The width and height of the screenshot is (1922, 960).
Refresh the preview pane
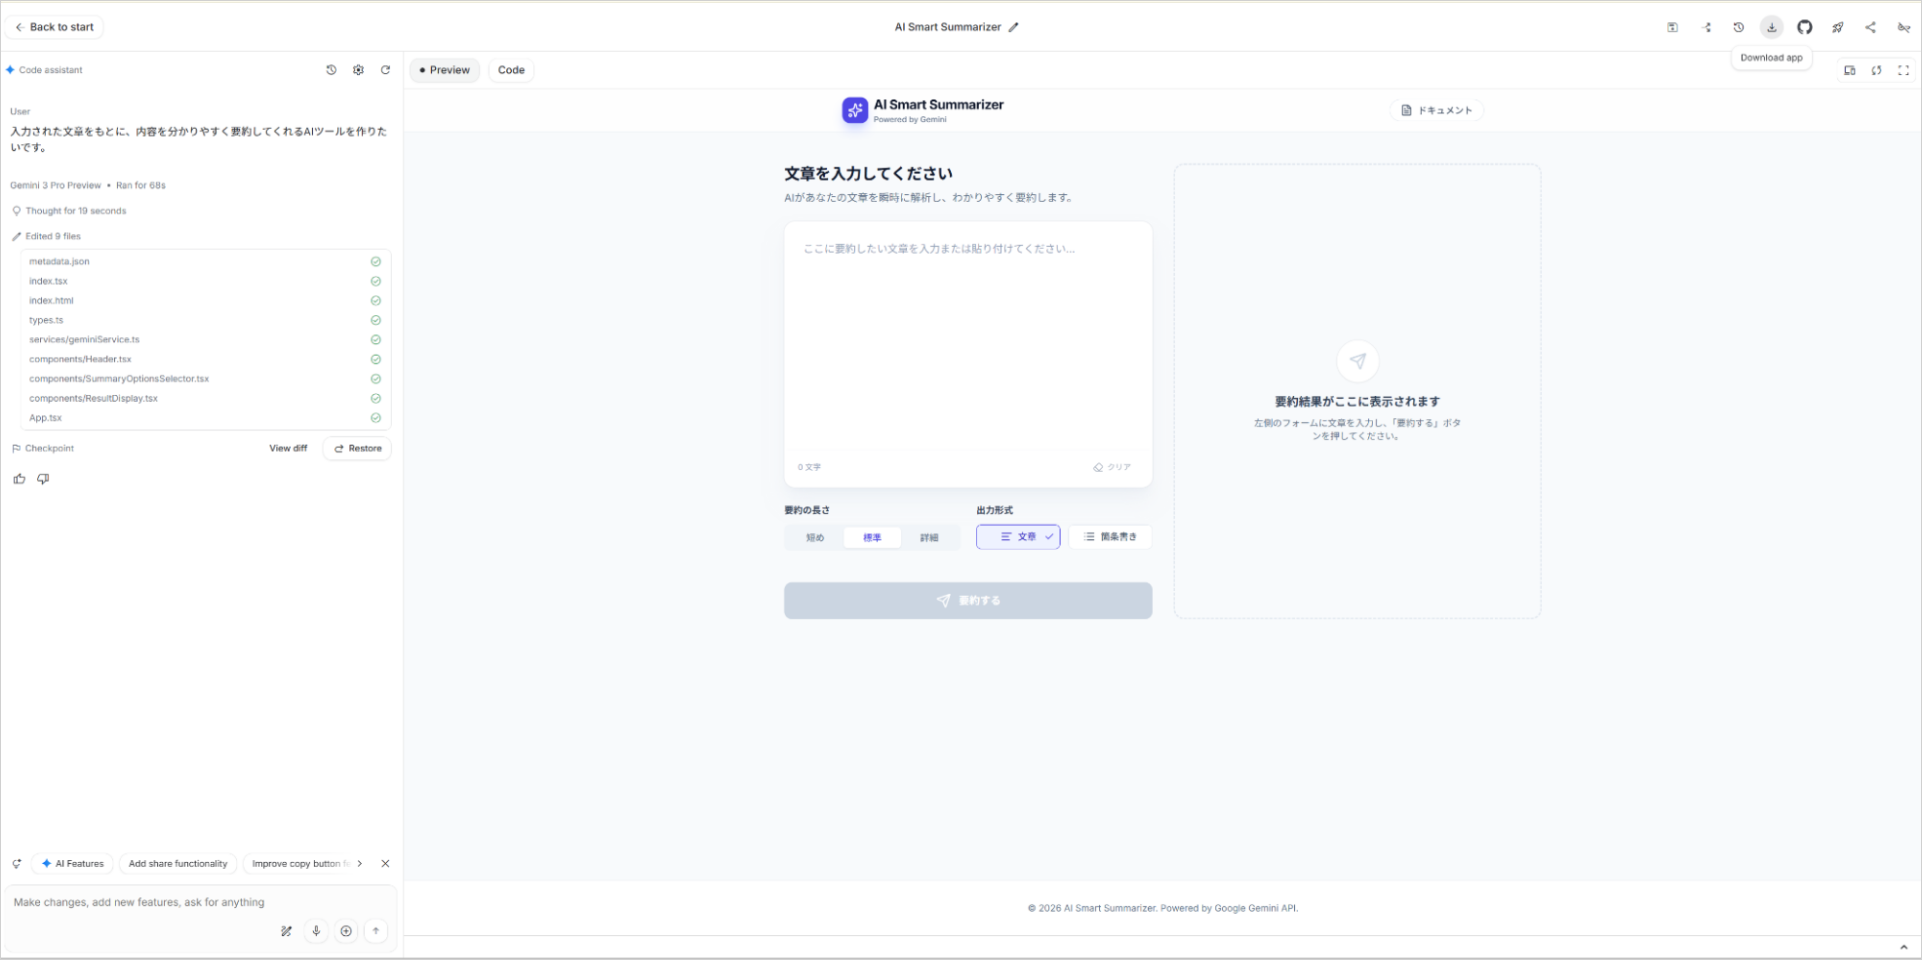click(1877, 70)
